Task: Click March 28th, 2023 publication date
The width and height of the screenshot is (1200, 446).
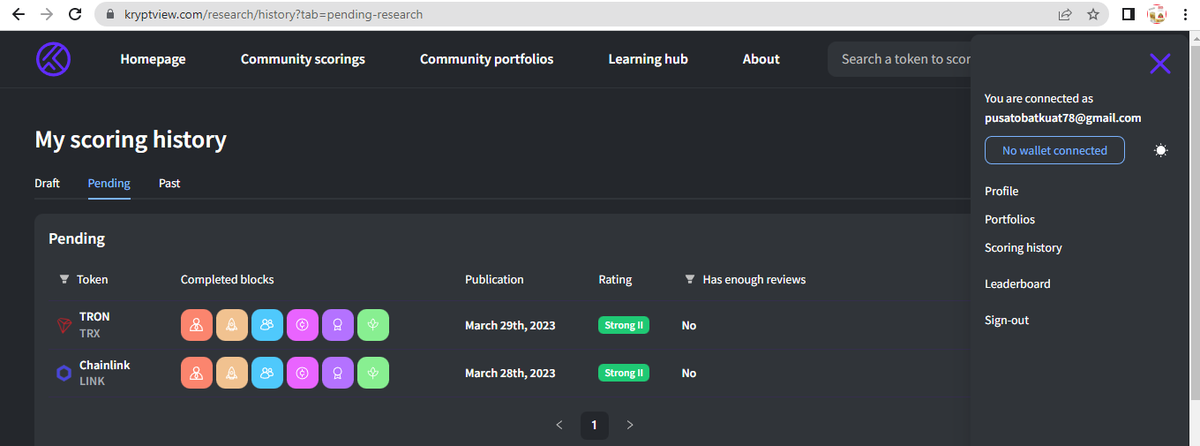Action: tap(510, 373)
